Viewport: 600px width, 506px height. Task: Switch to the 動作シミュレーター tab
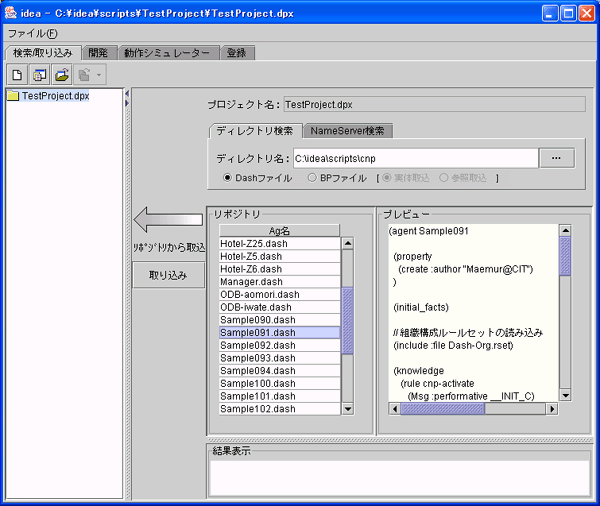[x=167, y=53]
